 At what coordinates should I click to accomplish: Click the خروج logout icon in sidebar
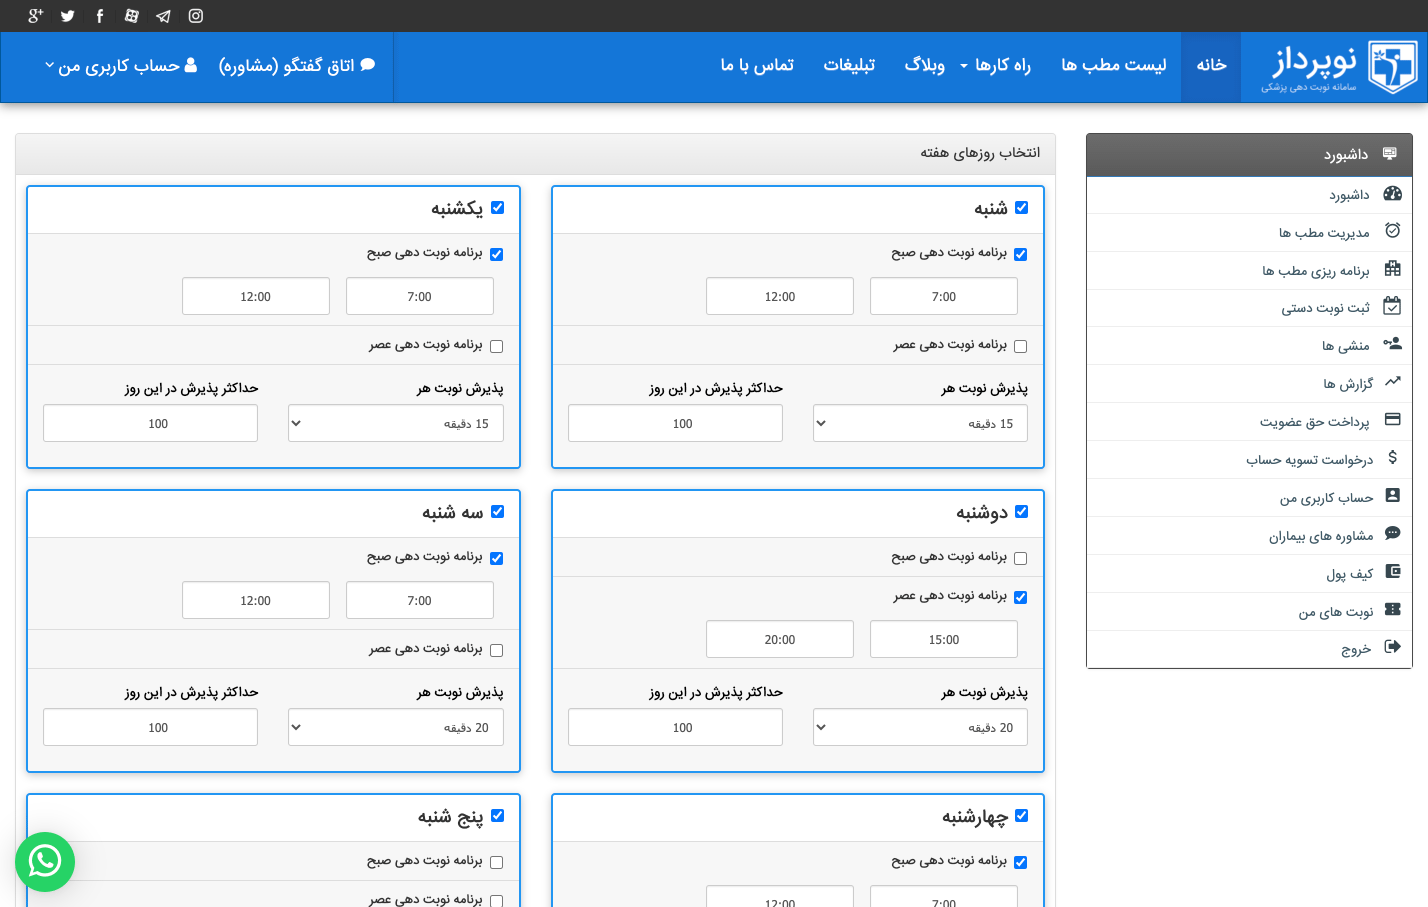pyautogui.click(x=1392, y=647)
